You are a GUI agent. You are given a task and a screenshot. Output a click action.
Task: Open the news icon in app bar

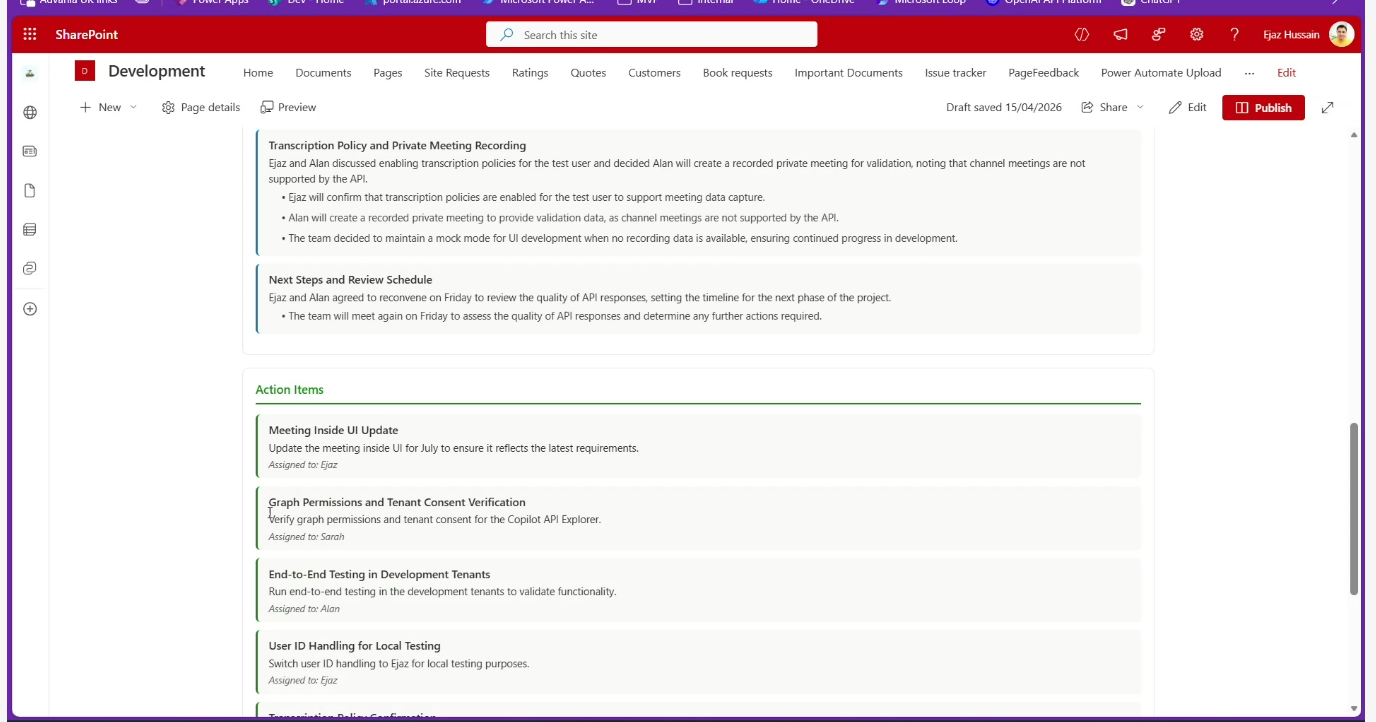click(30, 151)
